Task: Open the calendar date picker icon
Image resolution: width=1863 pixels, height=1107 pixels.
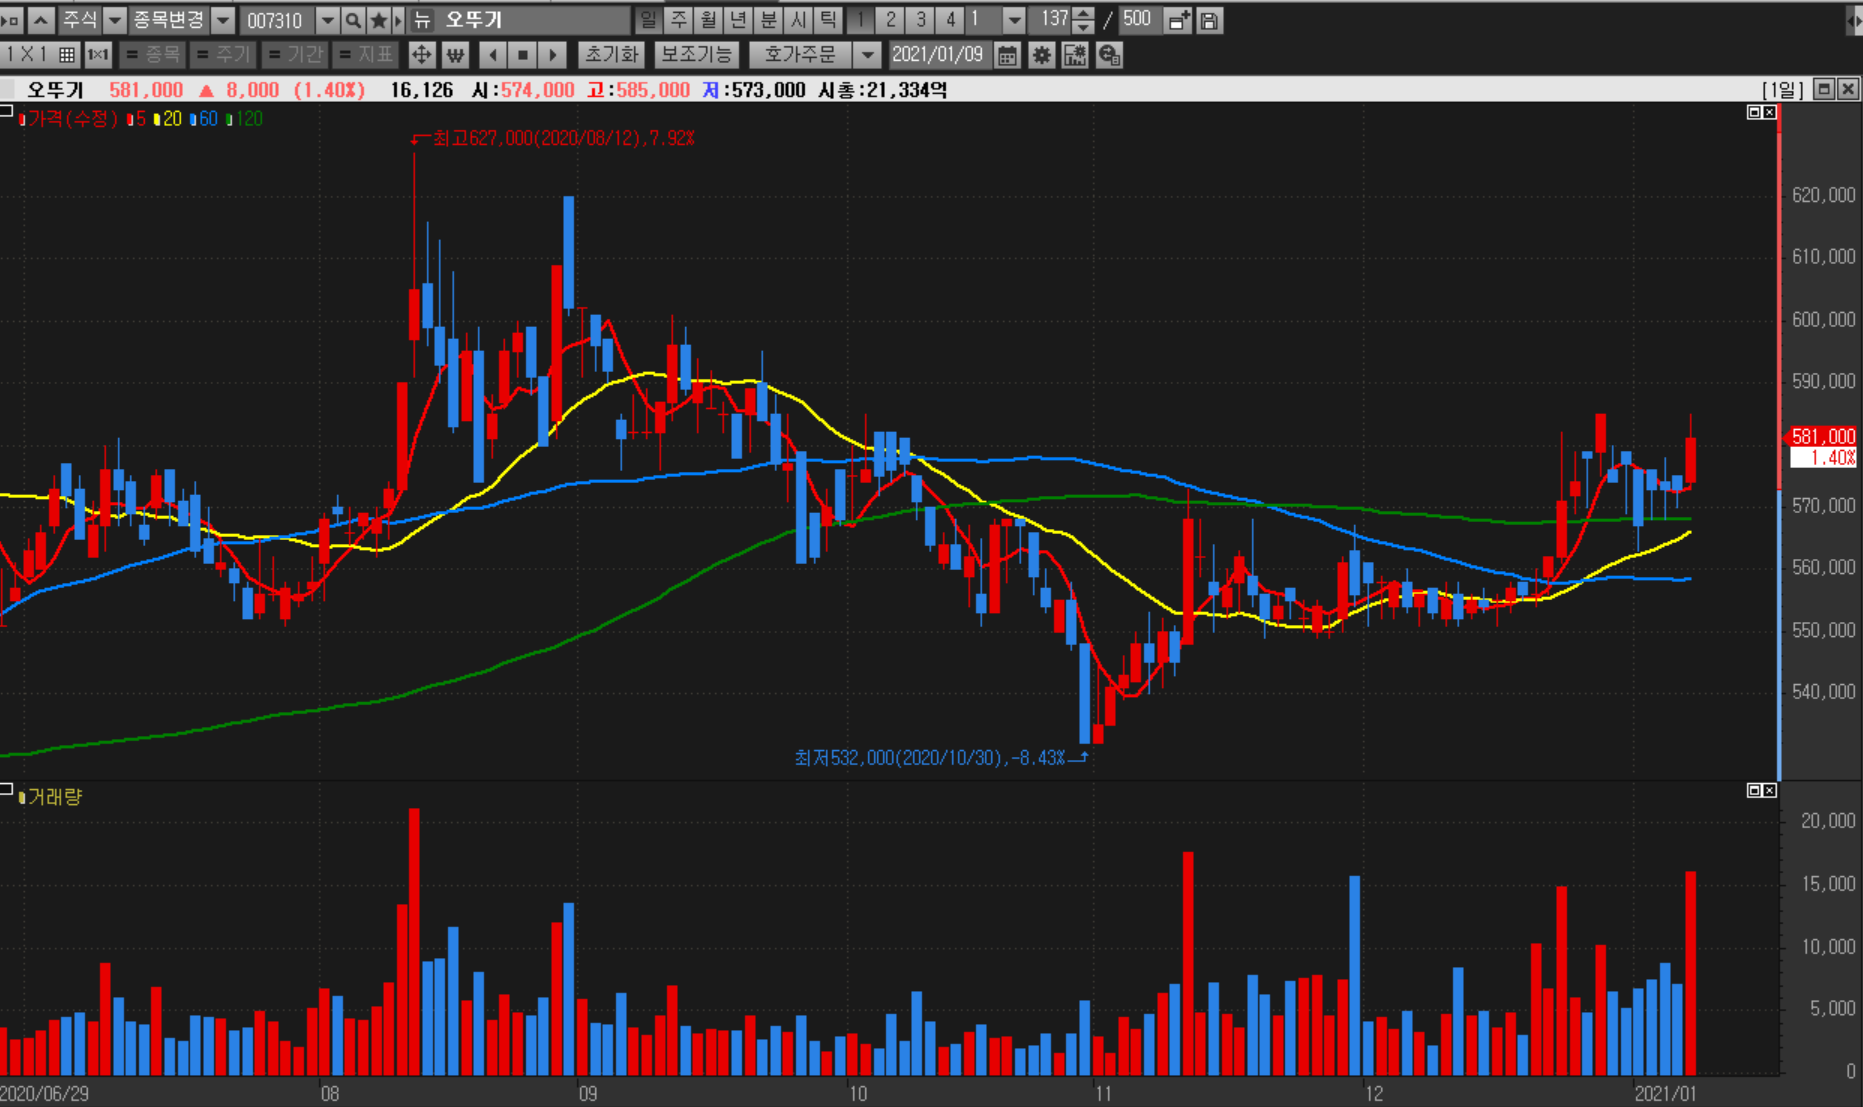Action: click(1007, 55)
